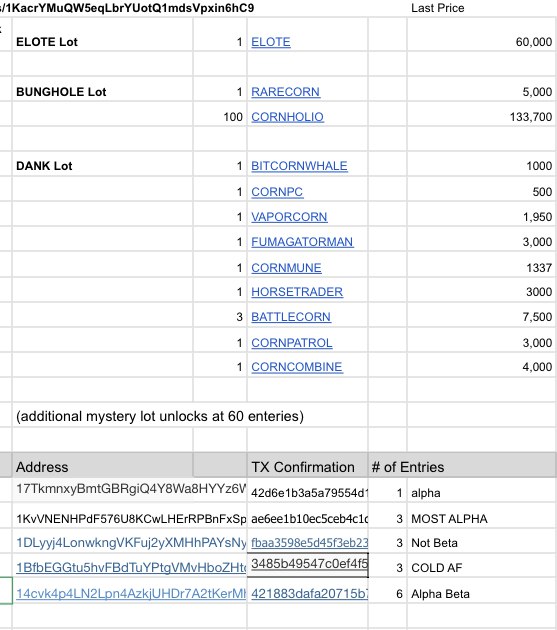This screenshot has height=630, width=557.
Task: Select the alpha note cell
Action: pyautogui.click(x=481, y=490)
